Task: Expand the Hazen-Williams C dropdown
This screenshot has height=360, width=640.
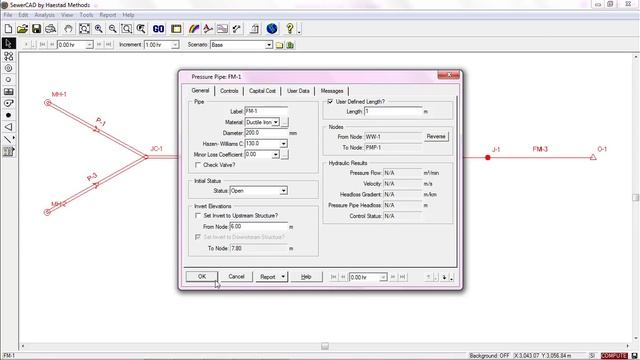Action: (283, 144)
